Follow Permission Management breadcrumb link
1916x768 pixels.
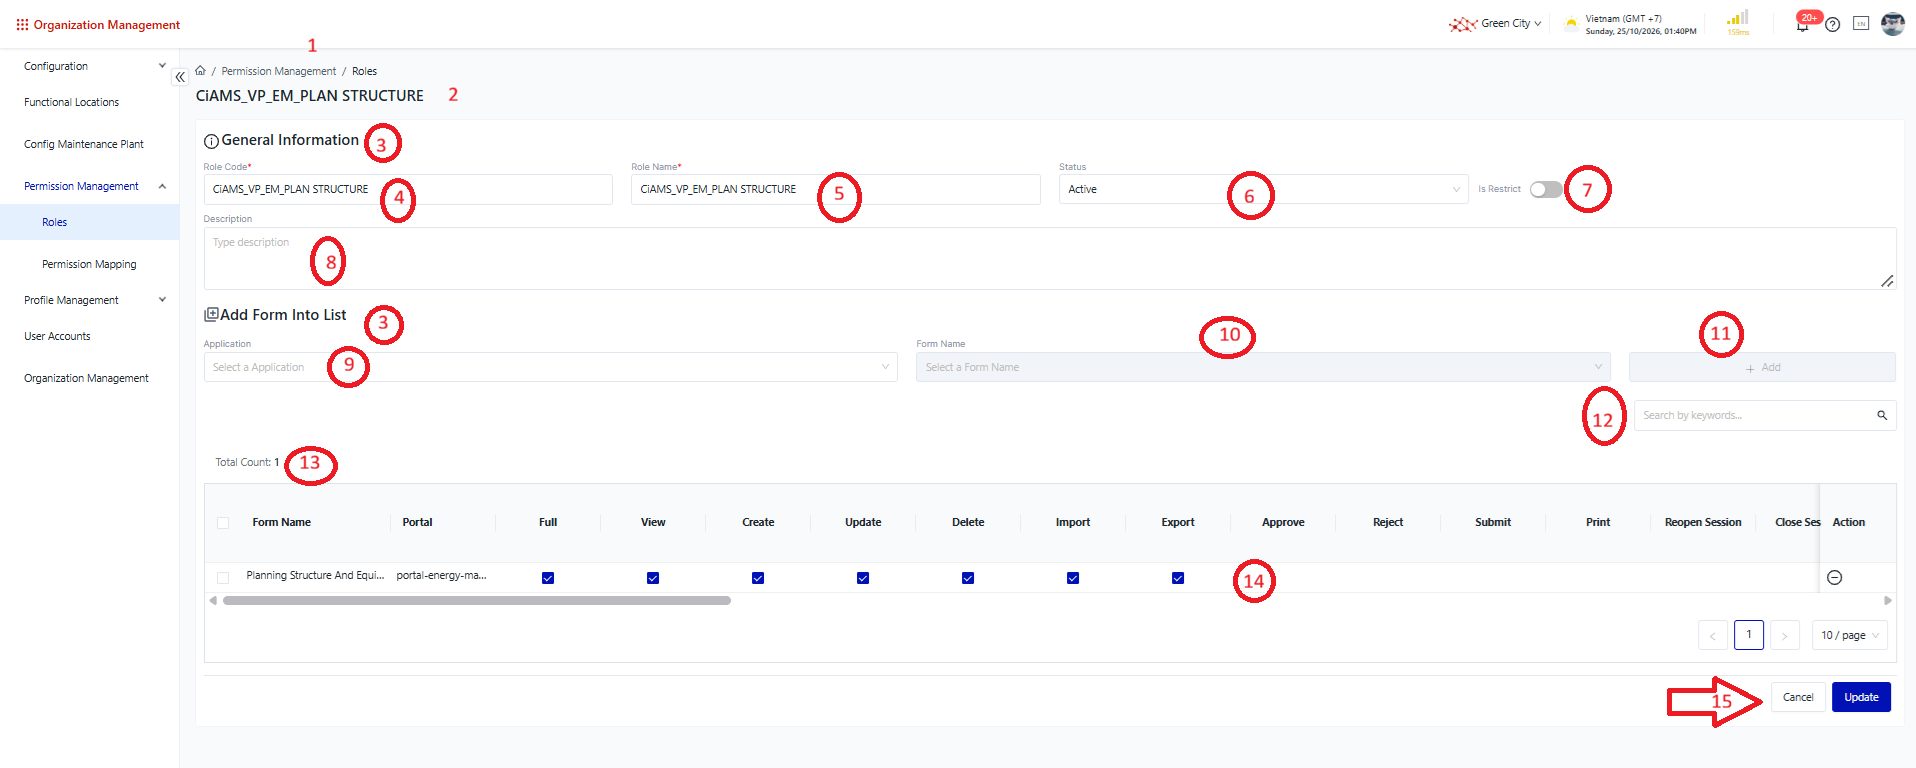[279, 71]
